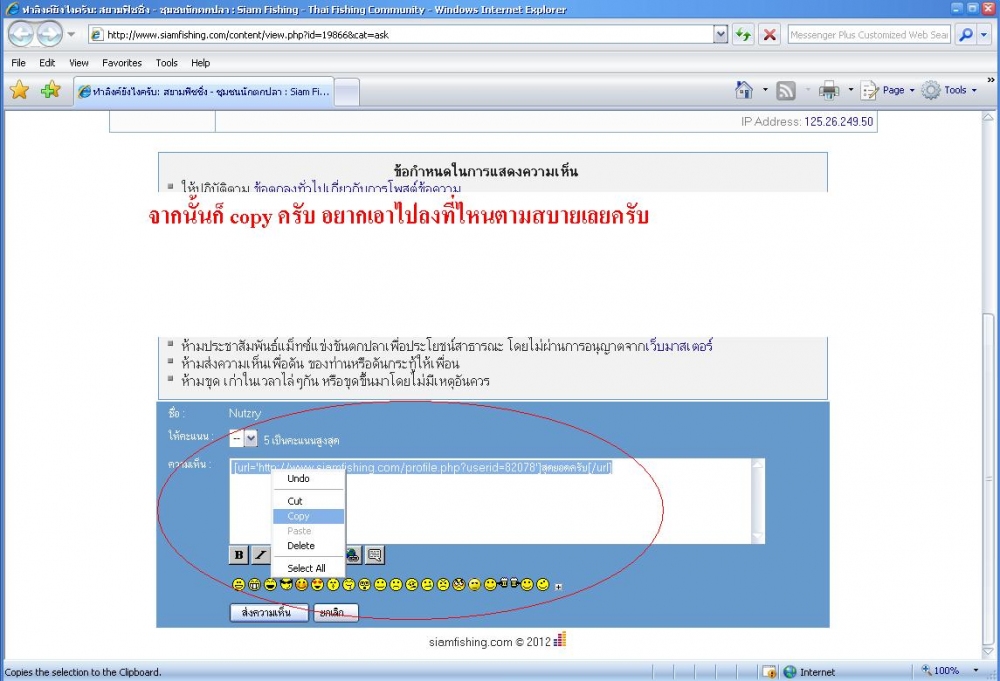Click the insert link globe icon
Viewport: 1000px width, 681px height.
[353, 555]
